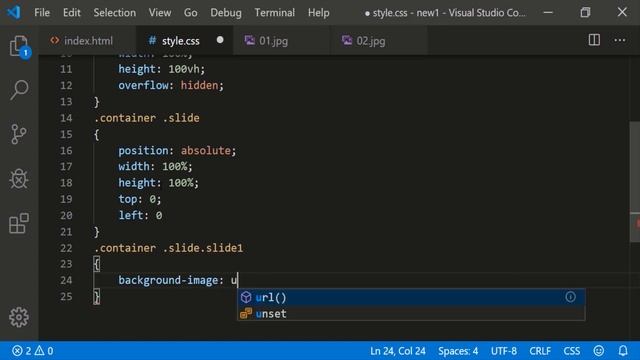The height and width of the screenshot is (360, 640).
Task: Open the Search view in activity bar
Action: 19,89
